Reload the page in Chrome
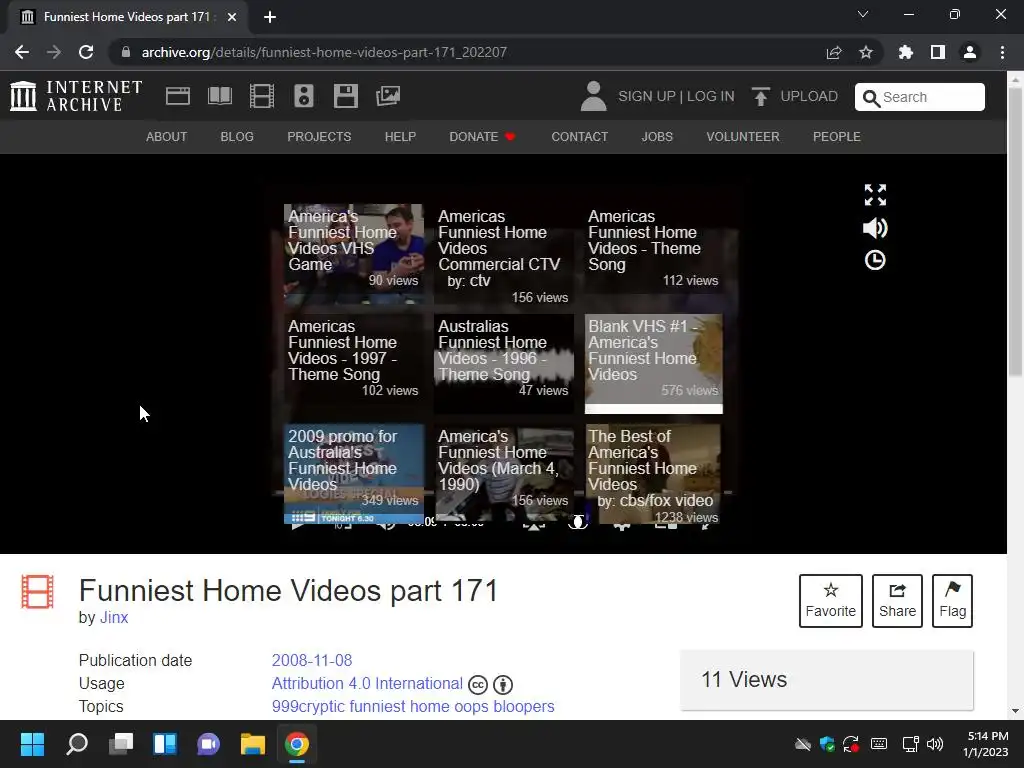This screenshot has width=1024, height=768. pyautogui.click(x=86, y=52)
